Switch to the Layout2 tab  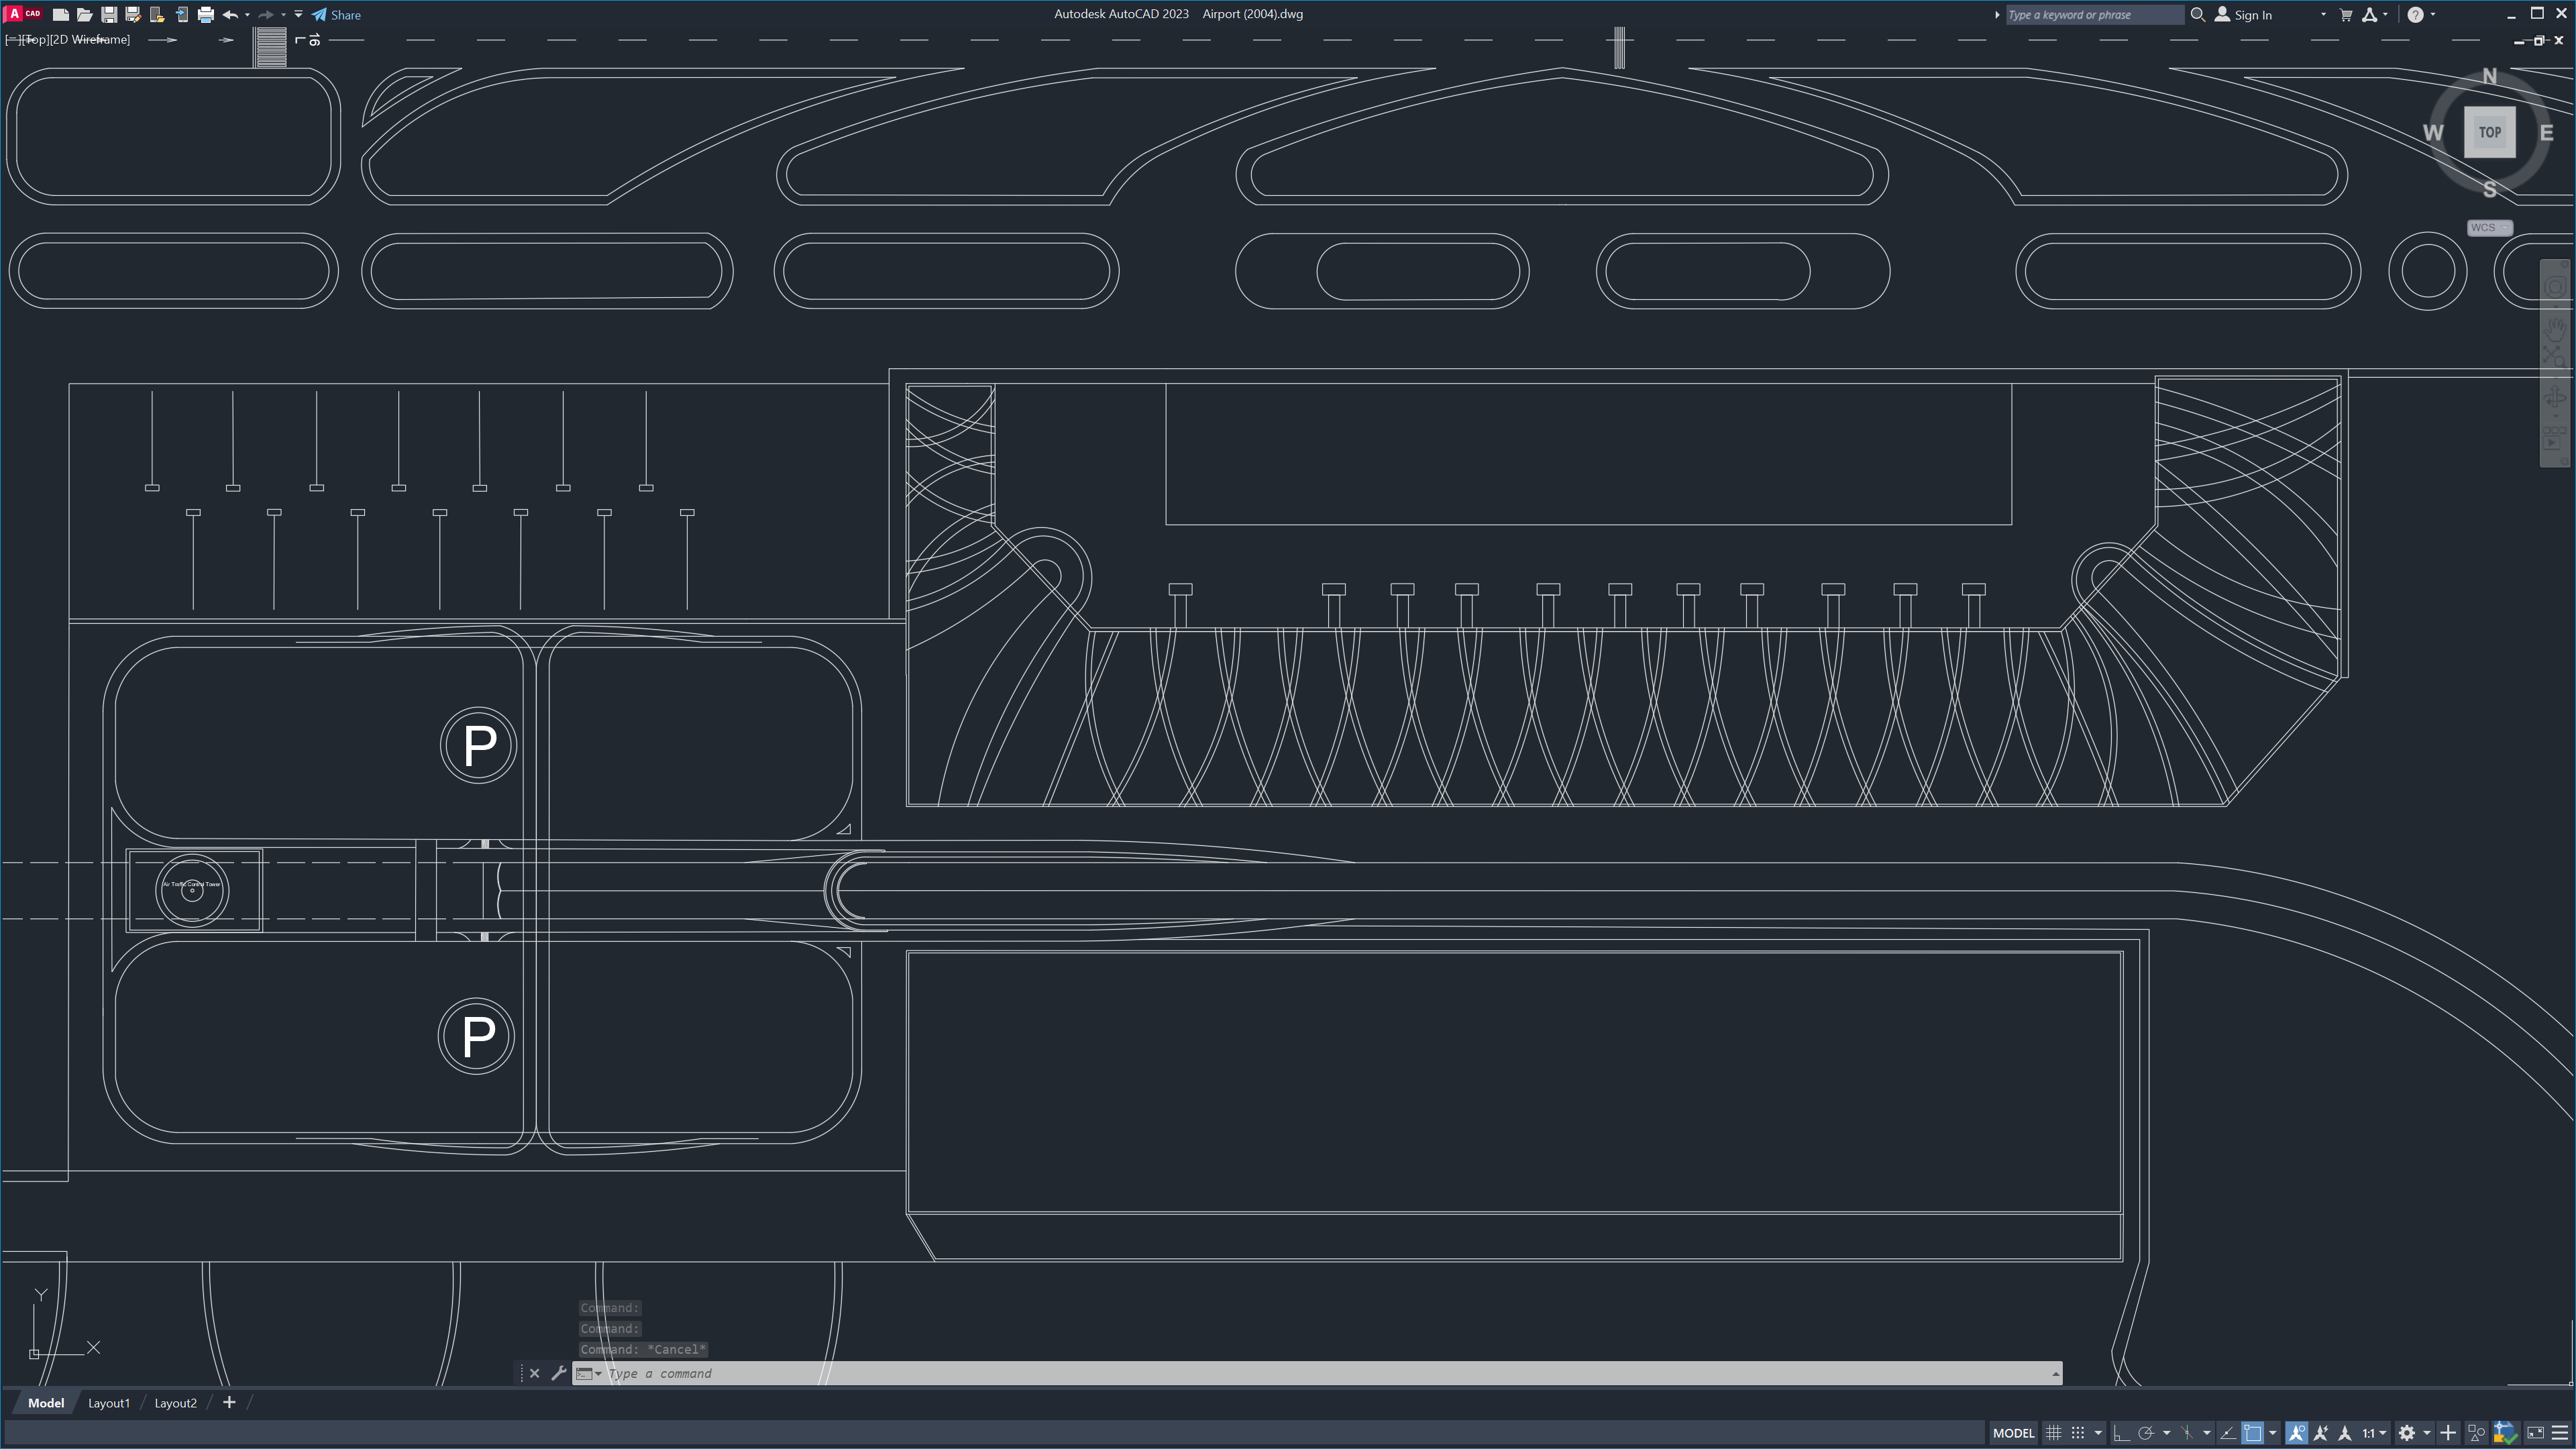click(x=175, y=1403)
